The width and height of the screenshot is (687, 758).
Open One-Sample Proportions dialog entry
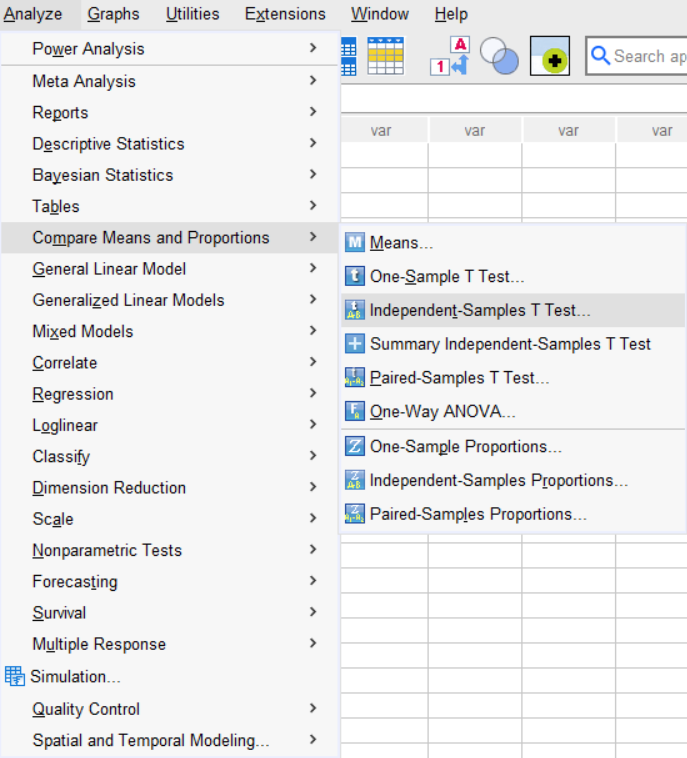[512, 446]
